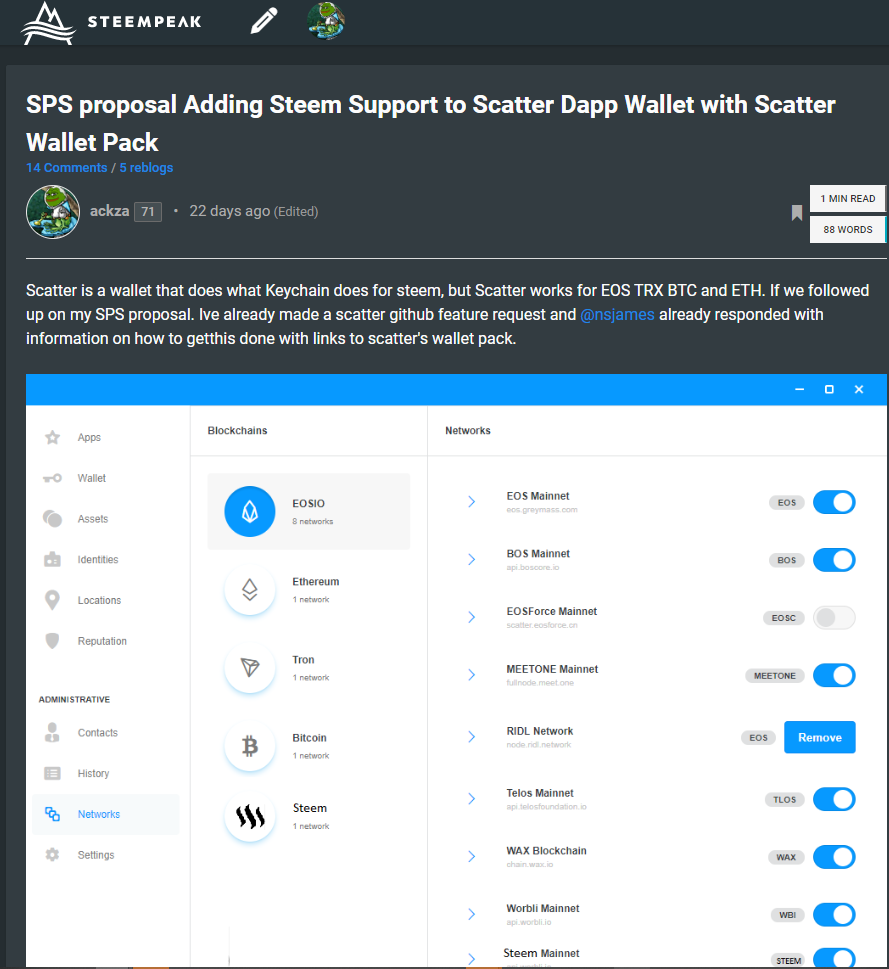Open the profile avatar in top bar

pos(326,20)
